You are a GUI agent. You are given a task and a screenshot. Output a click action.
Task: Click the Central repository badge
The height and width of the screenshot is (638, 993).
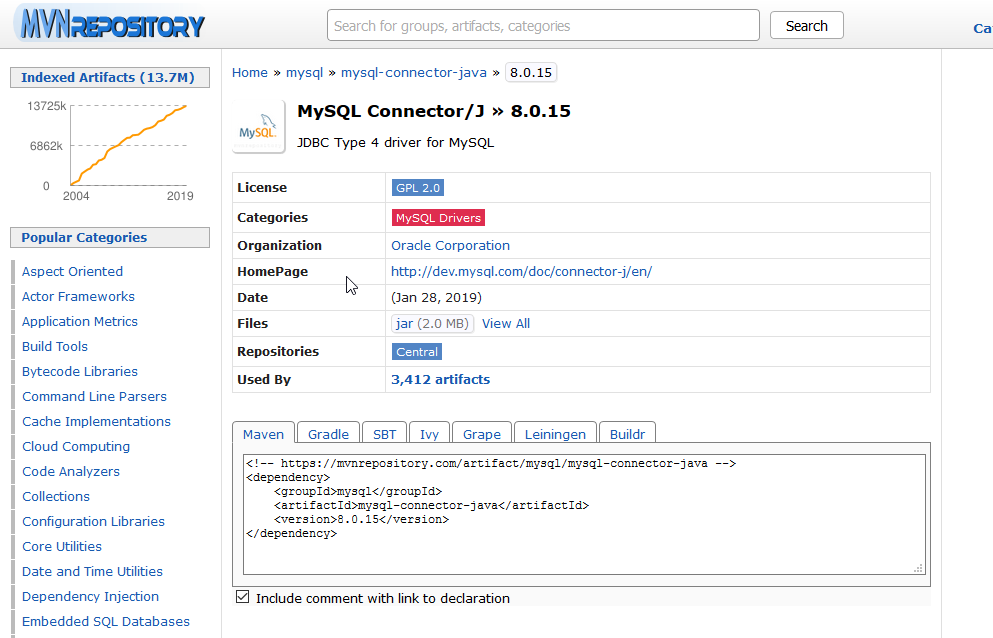point(417,352)
